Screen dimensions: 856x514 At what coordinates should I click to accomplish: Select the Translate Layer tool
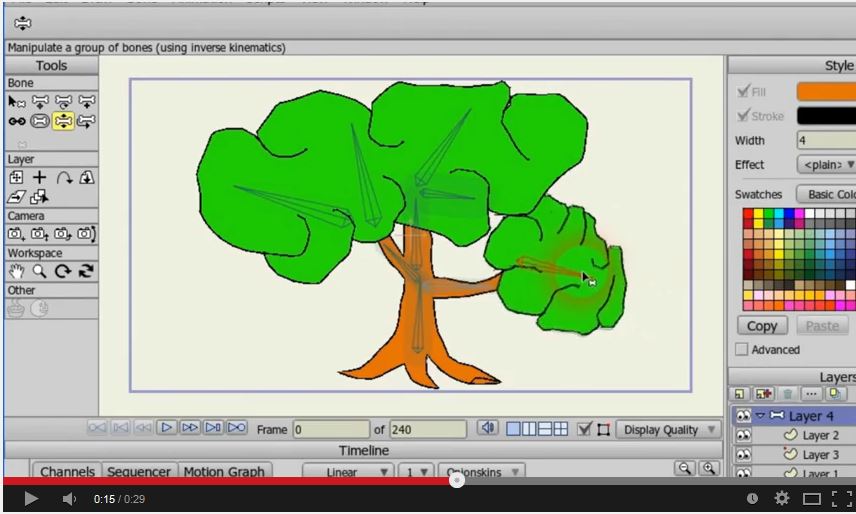click(x=16, y=177)
